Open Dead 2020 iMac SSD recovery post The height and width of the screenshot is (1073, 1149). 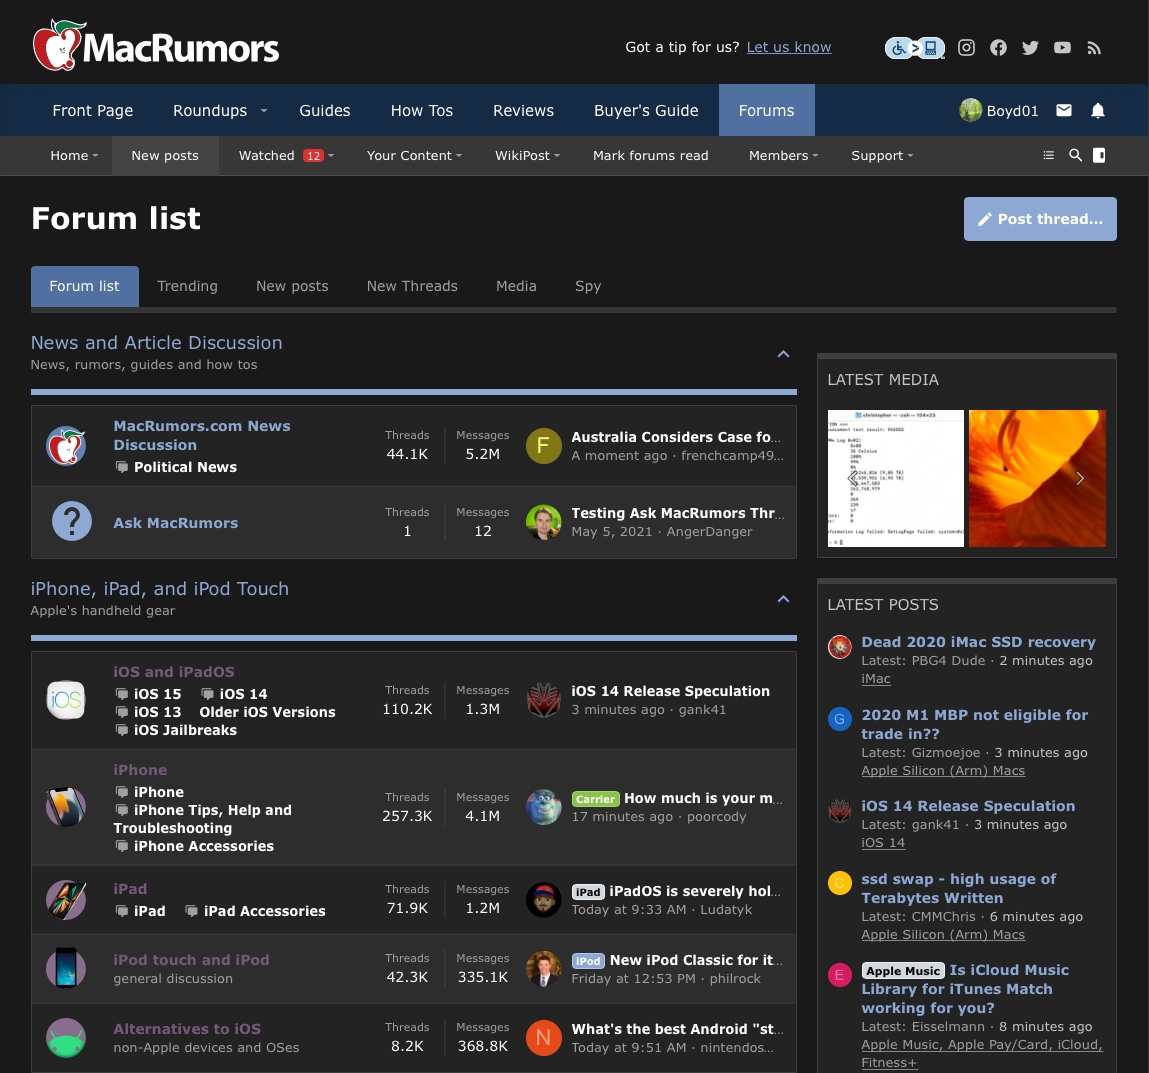[x=978, y=641]
